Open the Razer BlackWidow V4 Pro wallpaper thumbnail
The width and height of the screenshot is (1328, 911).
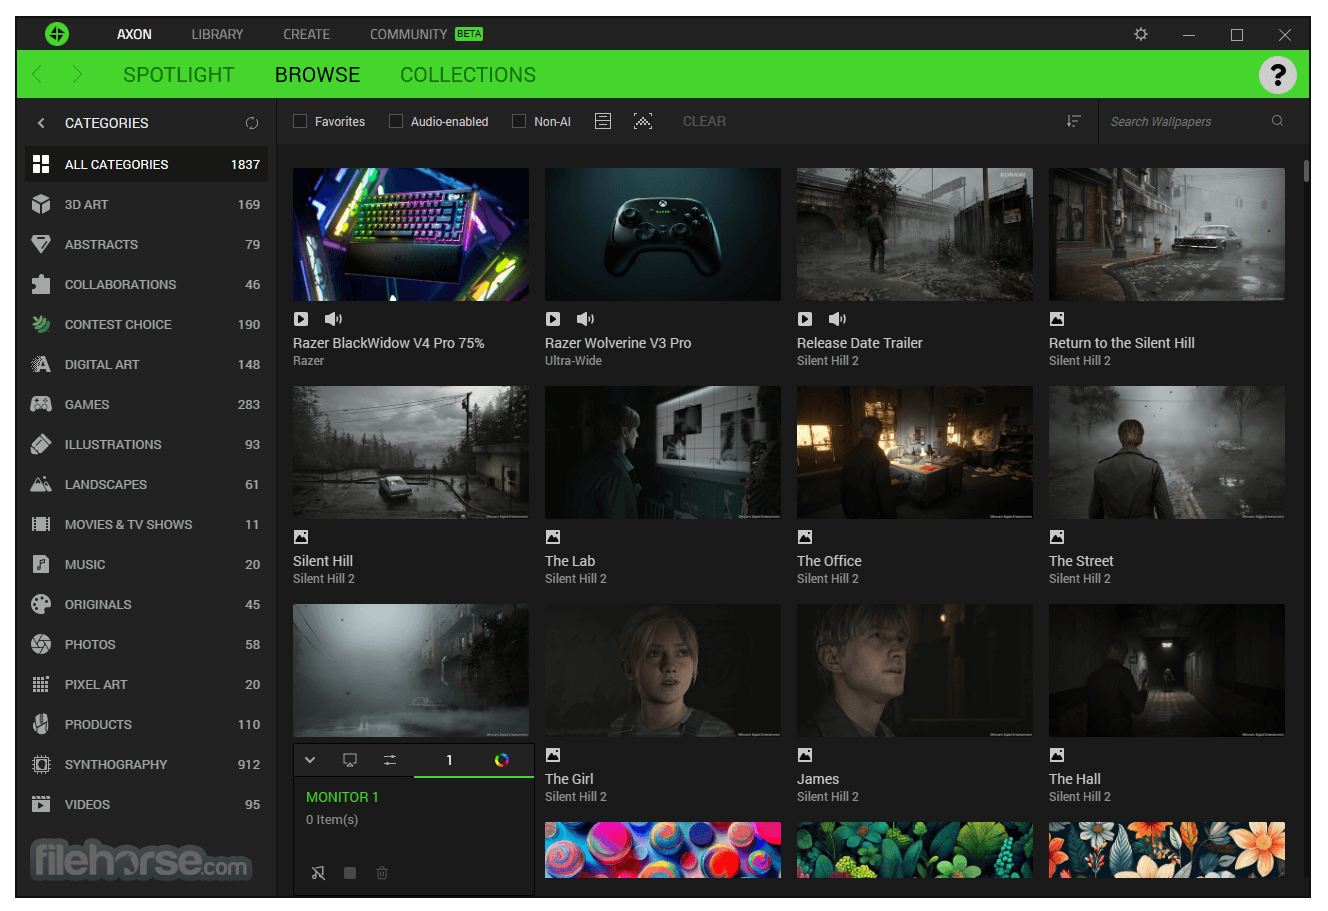click(411, 234)
